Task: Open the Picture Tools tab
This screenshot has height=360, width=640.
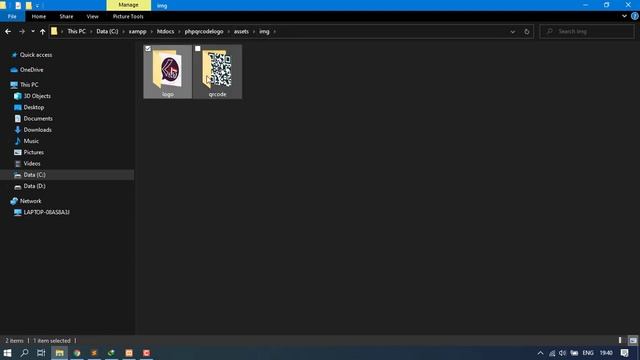Action: [x=128, y=16]
